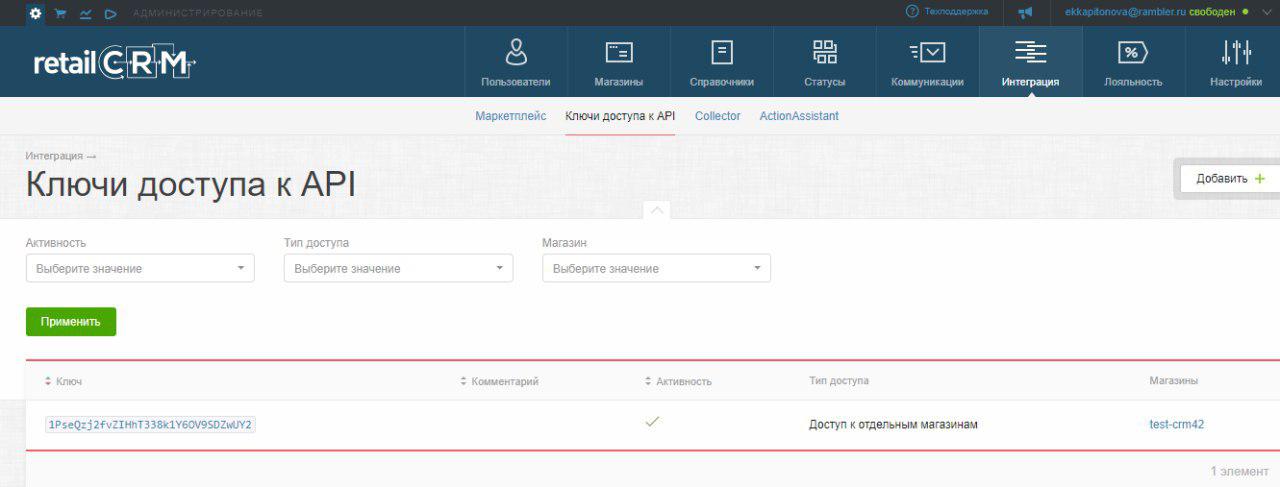Open the Справочники section
This screenshot has height=487, width=1280.
coord(722,62)
